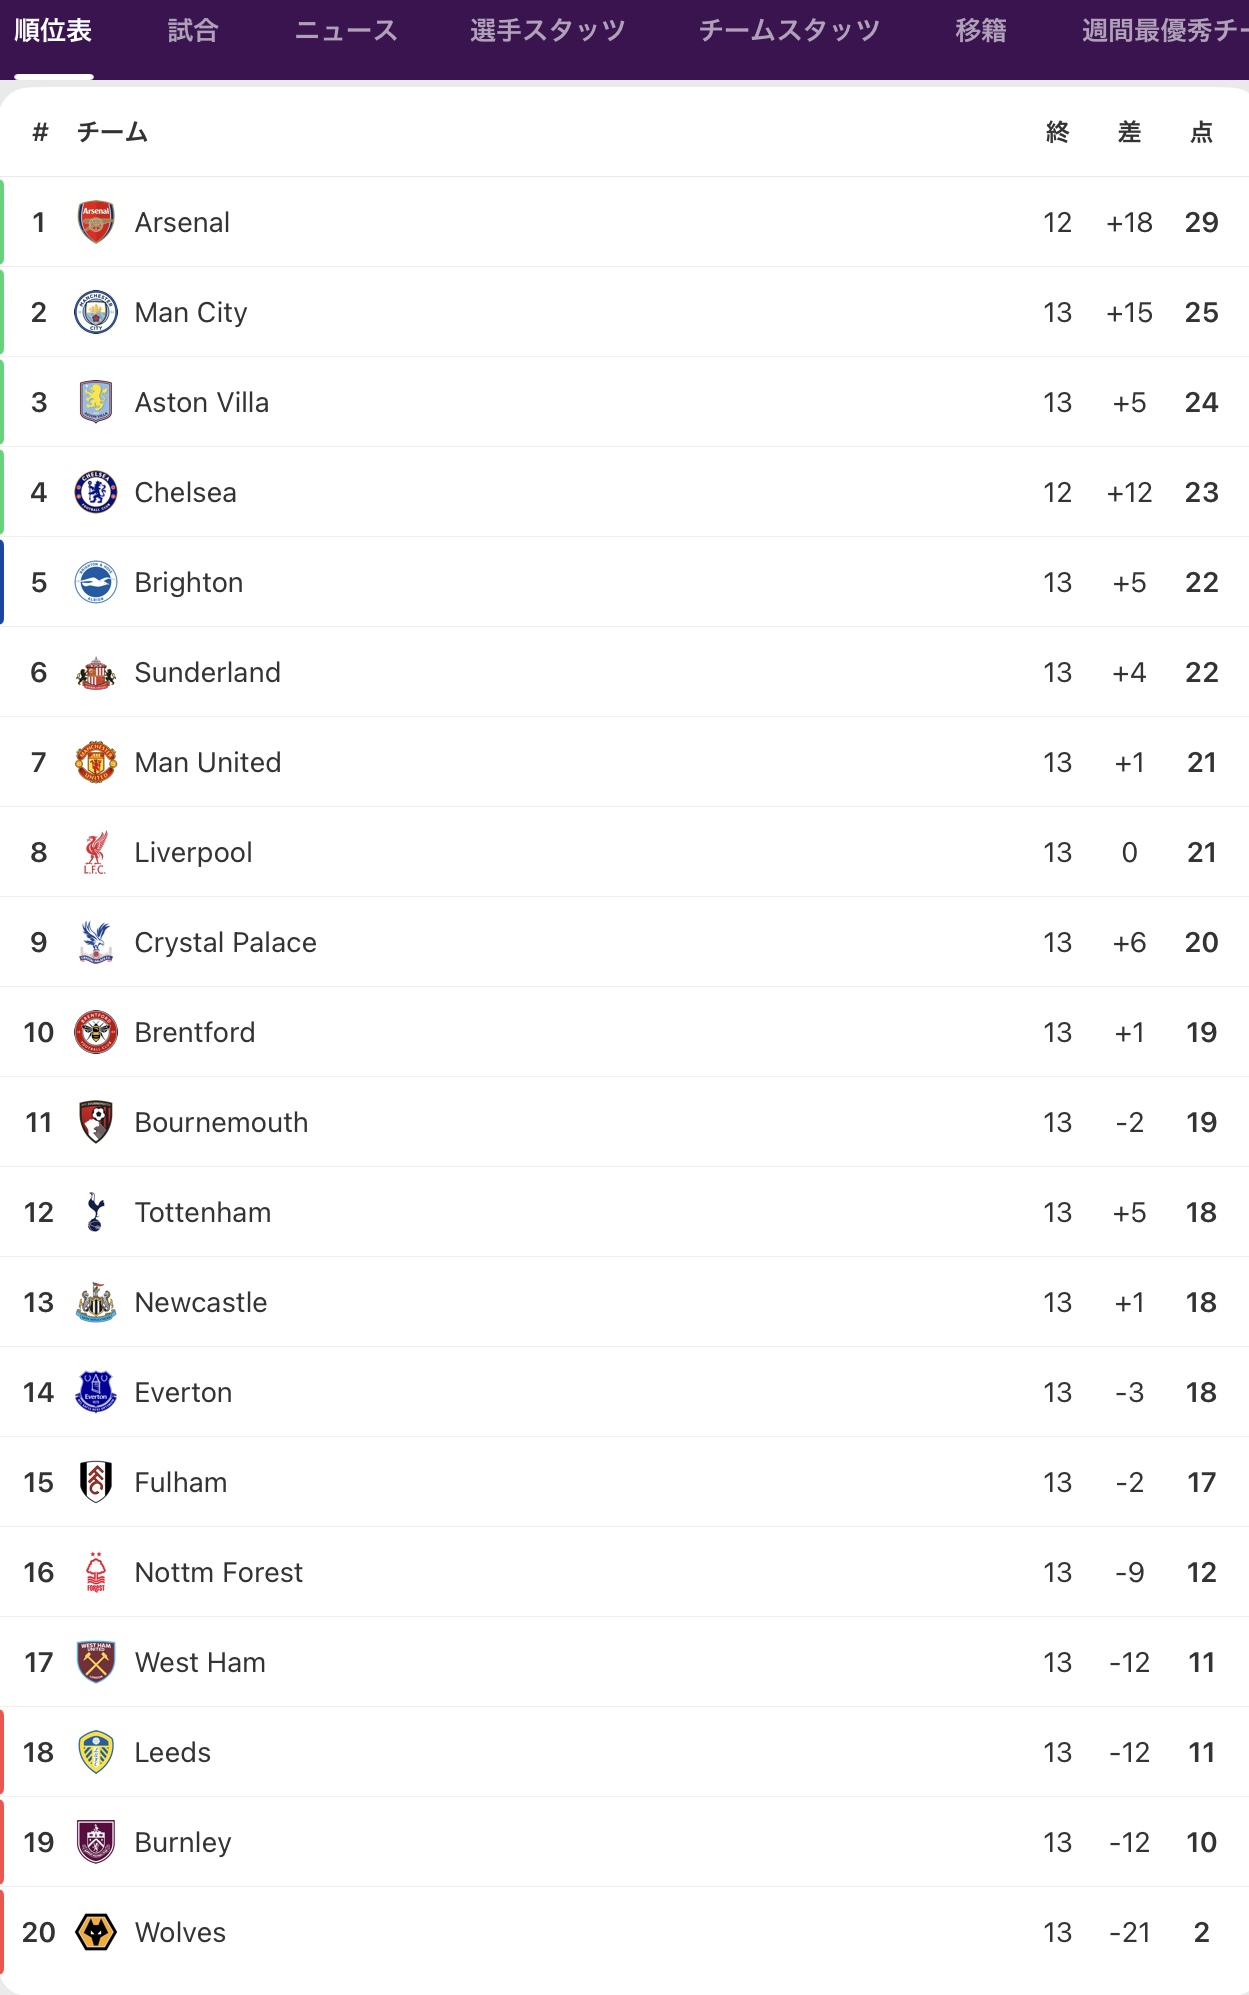Click the Sunderland team name

207,672
